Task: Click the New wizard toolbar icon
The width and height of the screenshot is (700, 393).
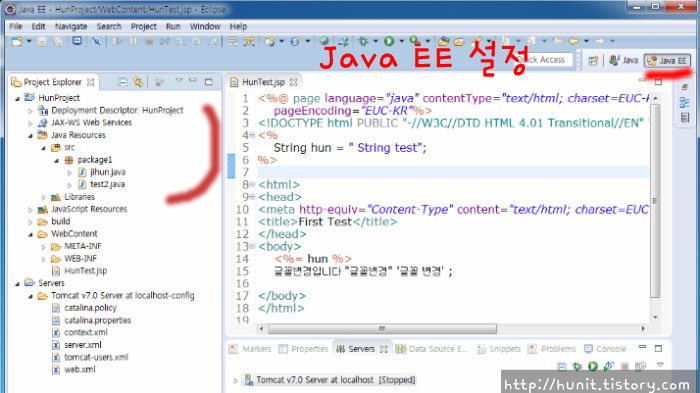Action: pos(17,42)
